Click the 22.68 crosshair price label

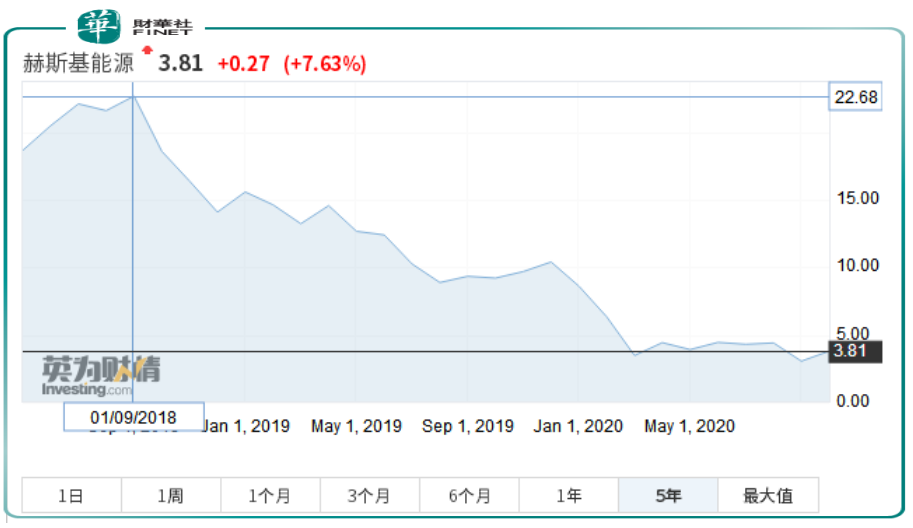(x=855, y=97)
